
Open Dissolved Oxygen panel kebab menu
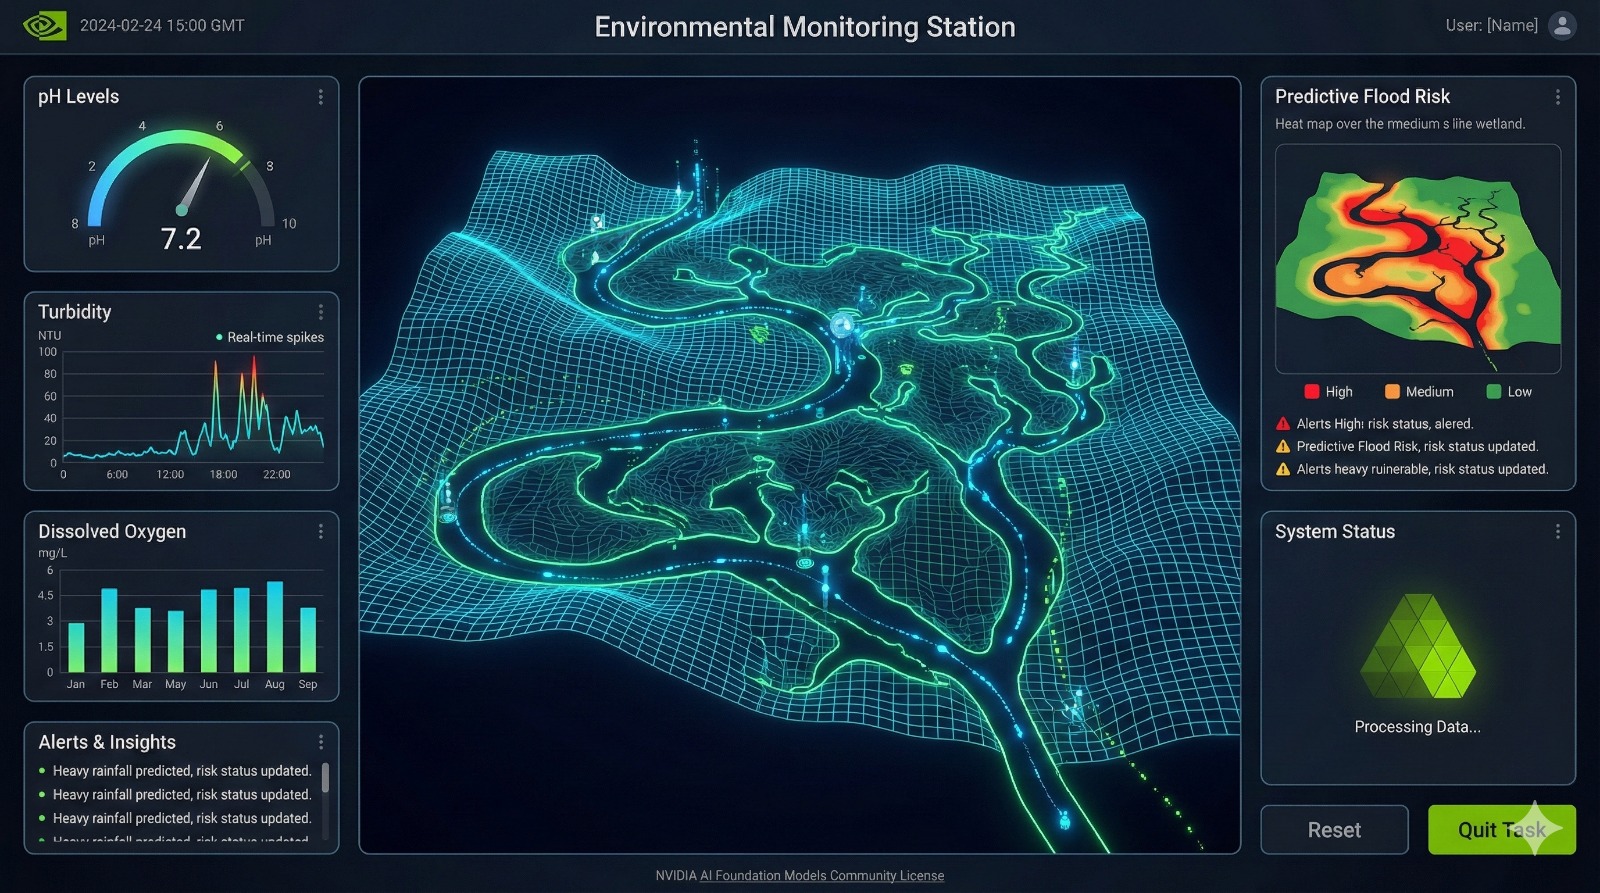coord(320,531)
